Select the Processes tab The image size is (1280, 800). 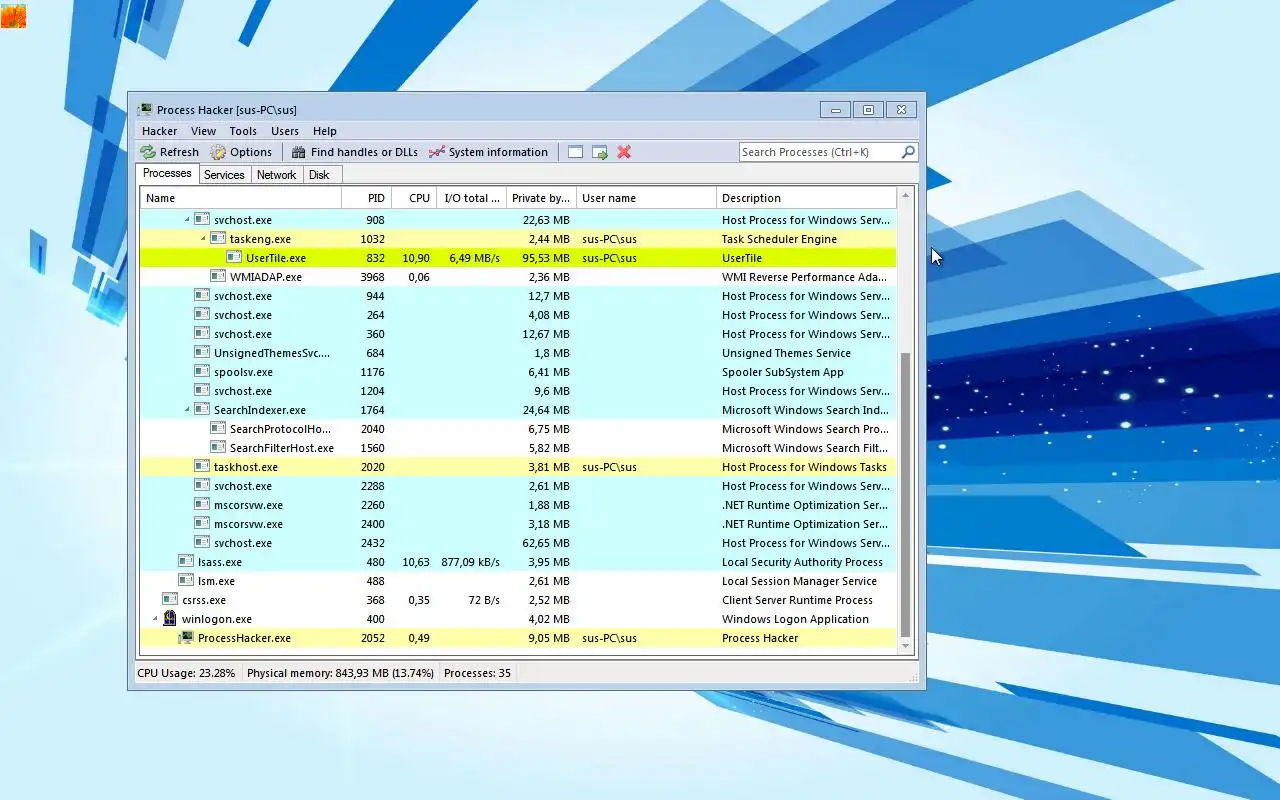(167, 173)
